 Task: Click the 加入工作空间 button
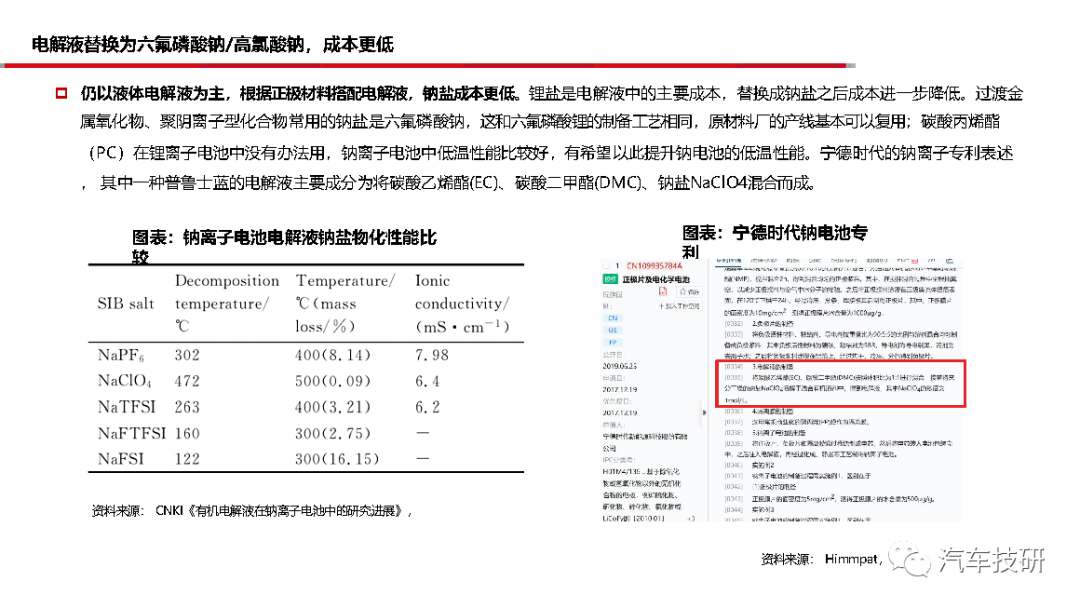coord(679,306)
